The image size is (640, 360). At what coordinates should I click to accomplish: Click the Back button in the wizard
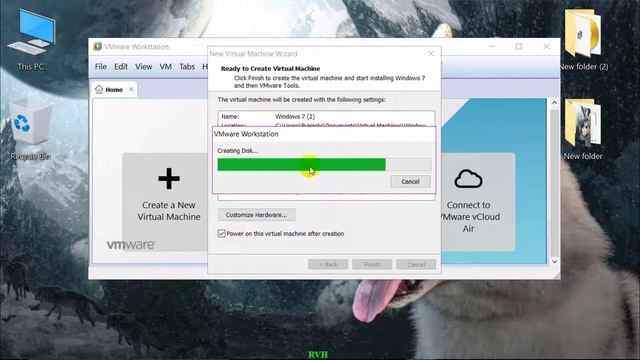[x=328, y=264]
